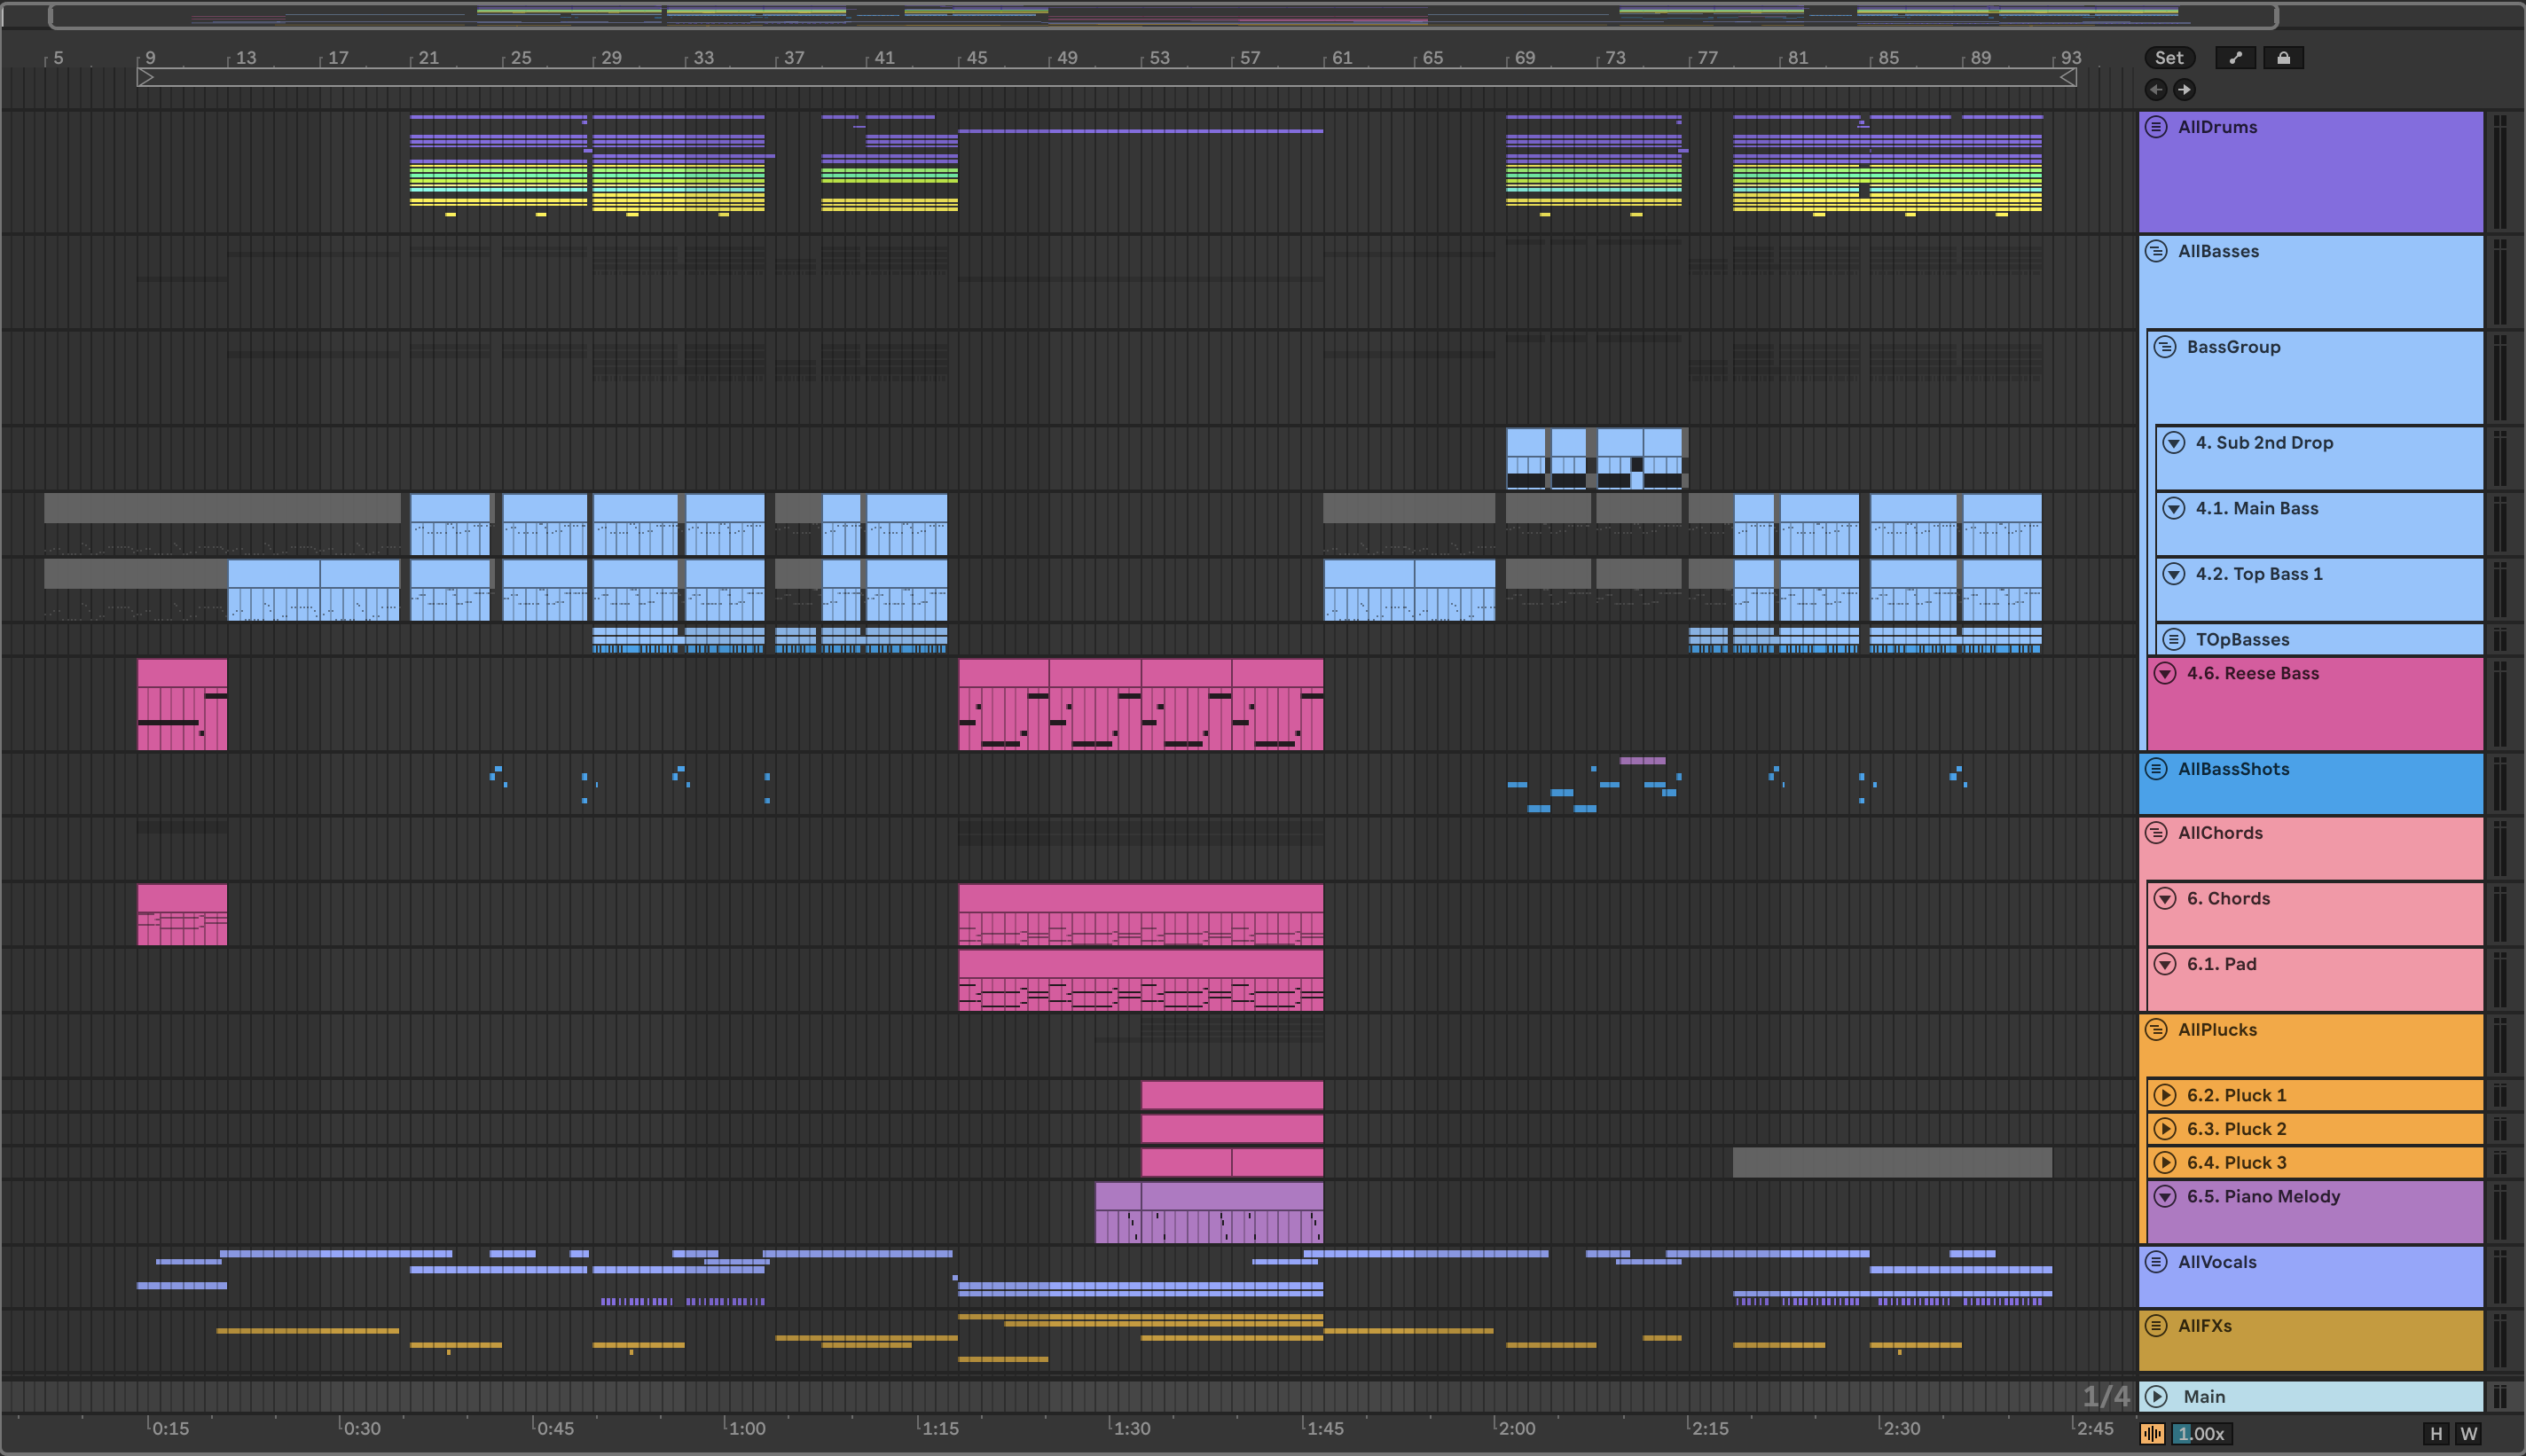This screenshot has width=2526, height=1456.
Task: Click the 1.00x zoom factor field
Action: (x=2201, y=1433)
